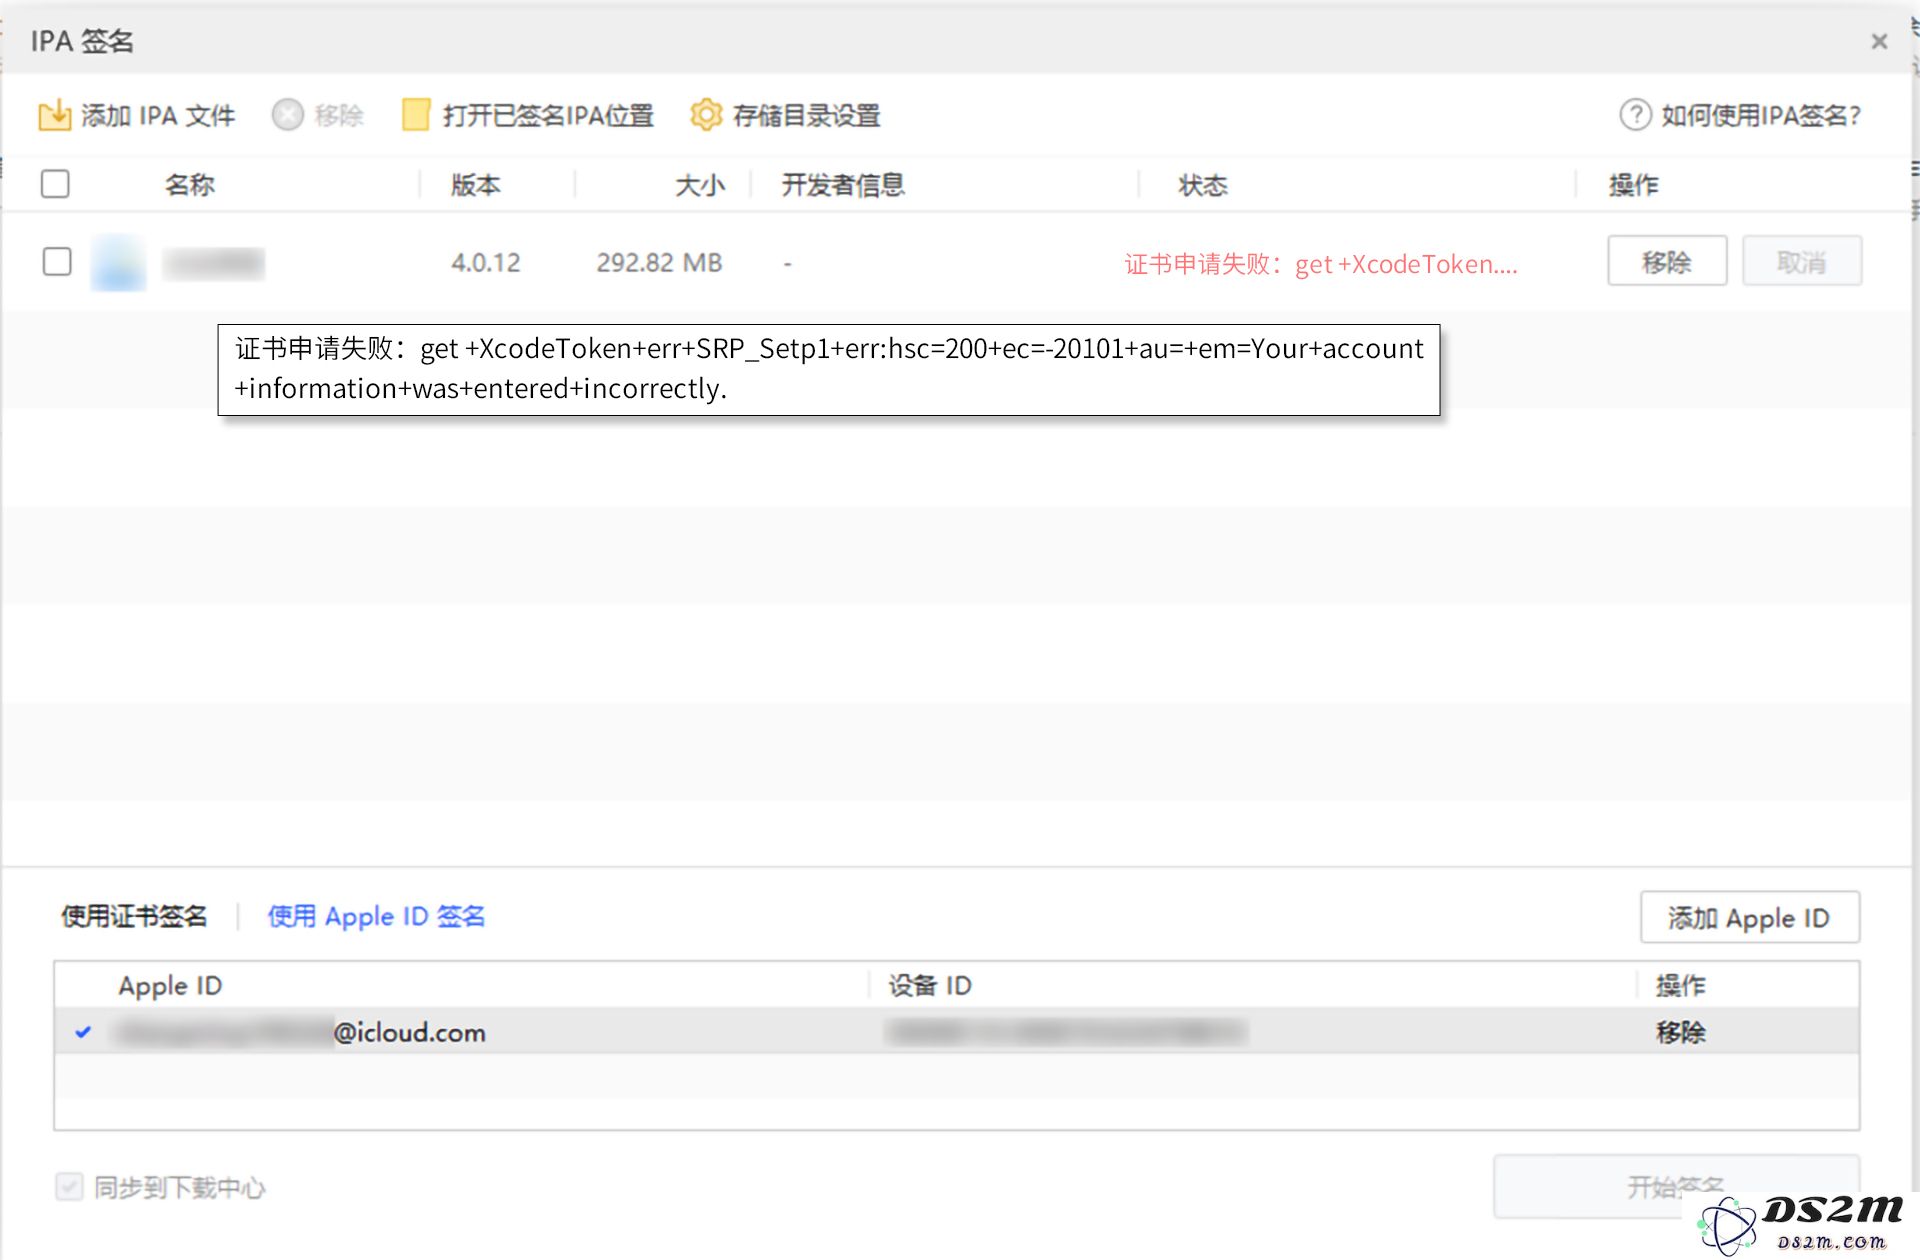Viewport: 1920px width, 1260px height.
Task: Click 打开已签名IPA位置 toolbar label
Action: (x=548, y=116)
